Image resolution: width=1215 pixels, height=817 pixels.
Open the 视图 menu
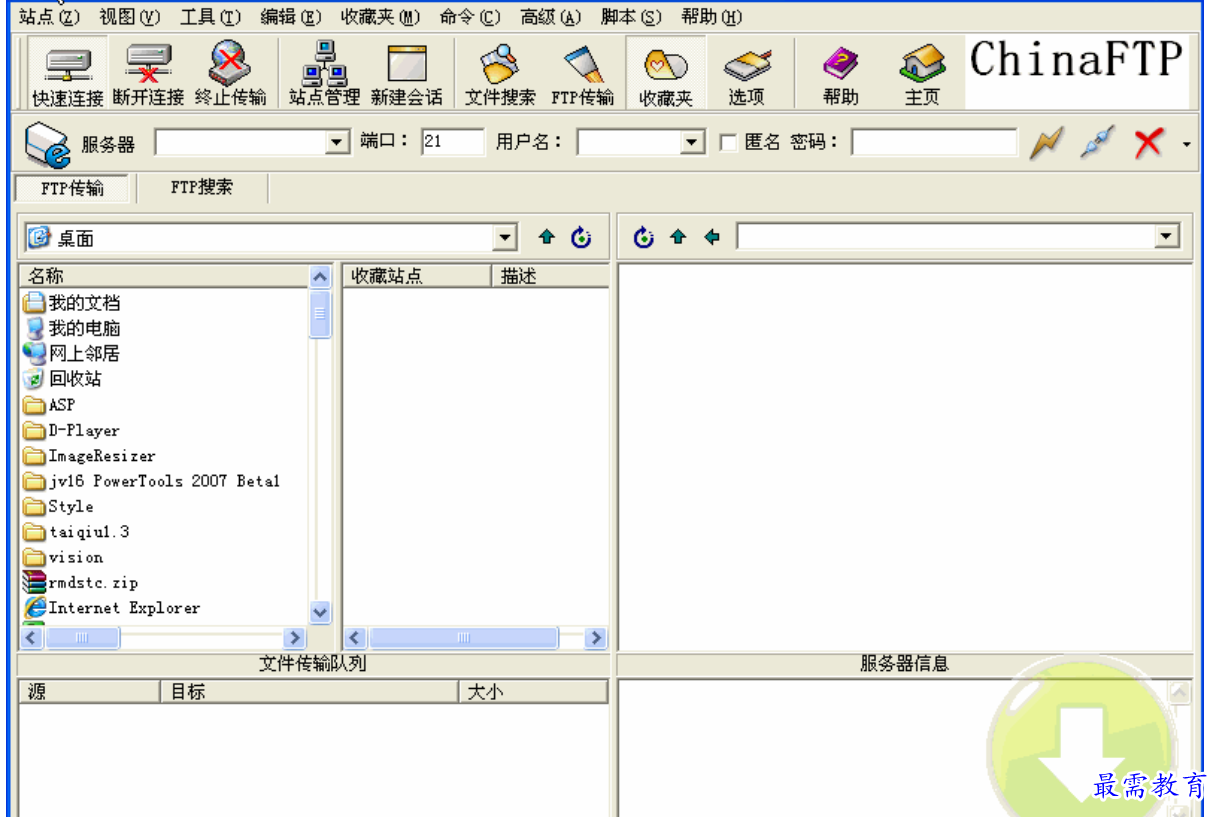[x=130, y=17]
